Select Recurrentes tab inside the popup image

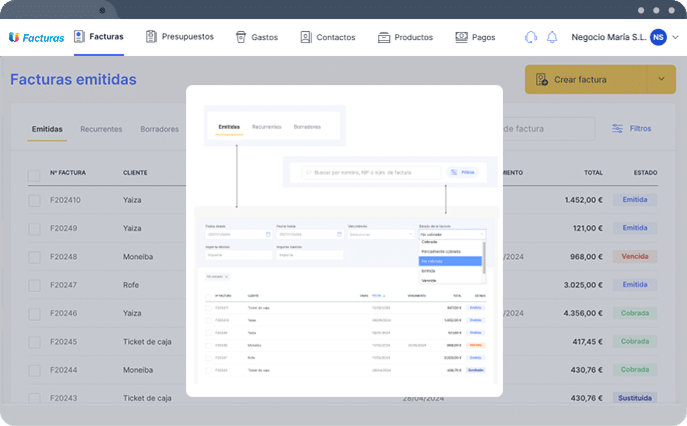click(266, 127)
